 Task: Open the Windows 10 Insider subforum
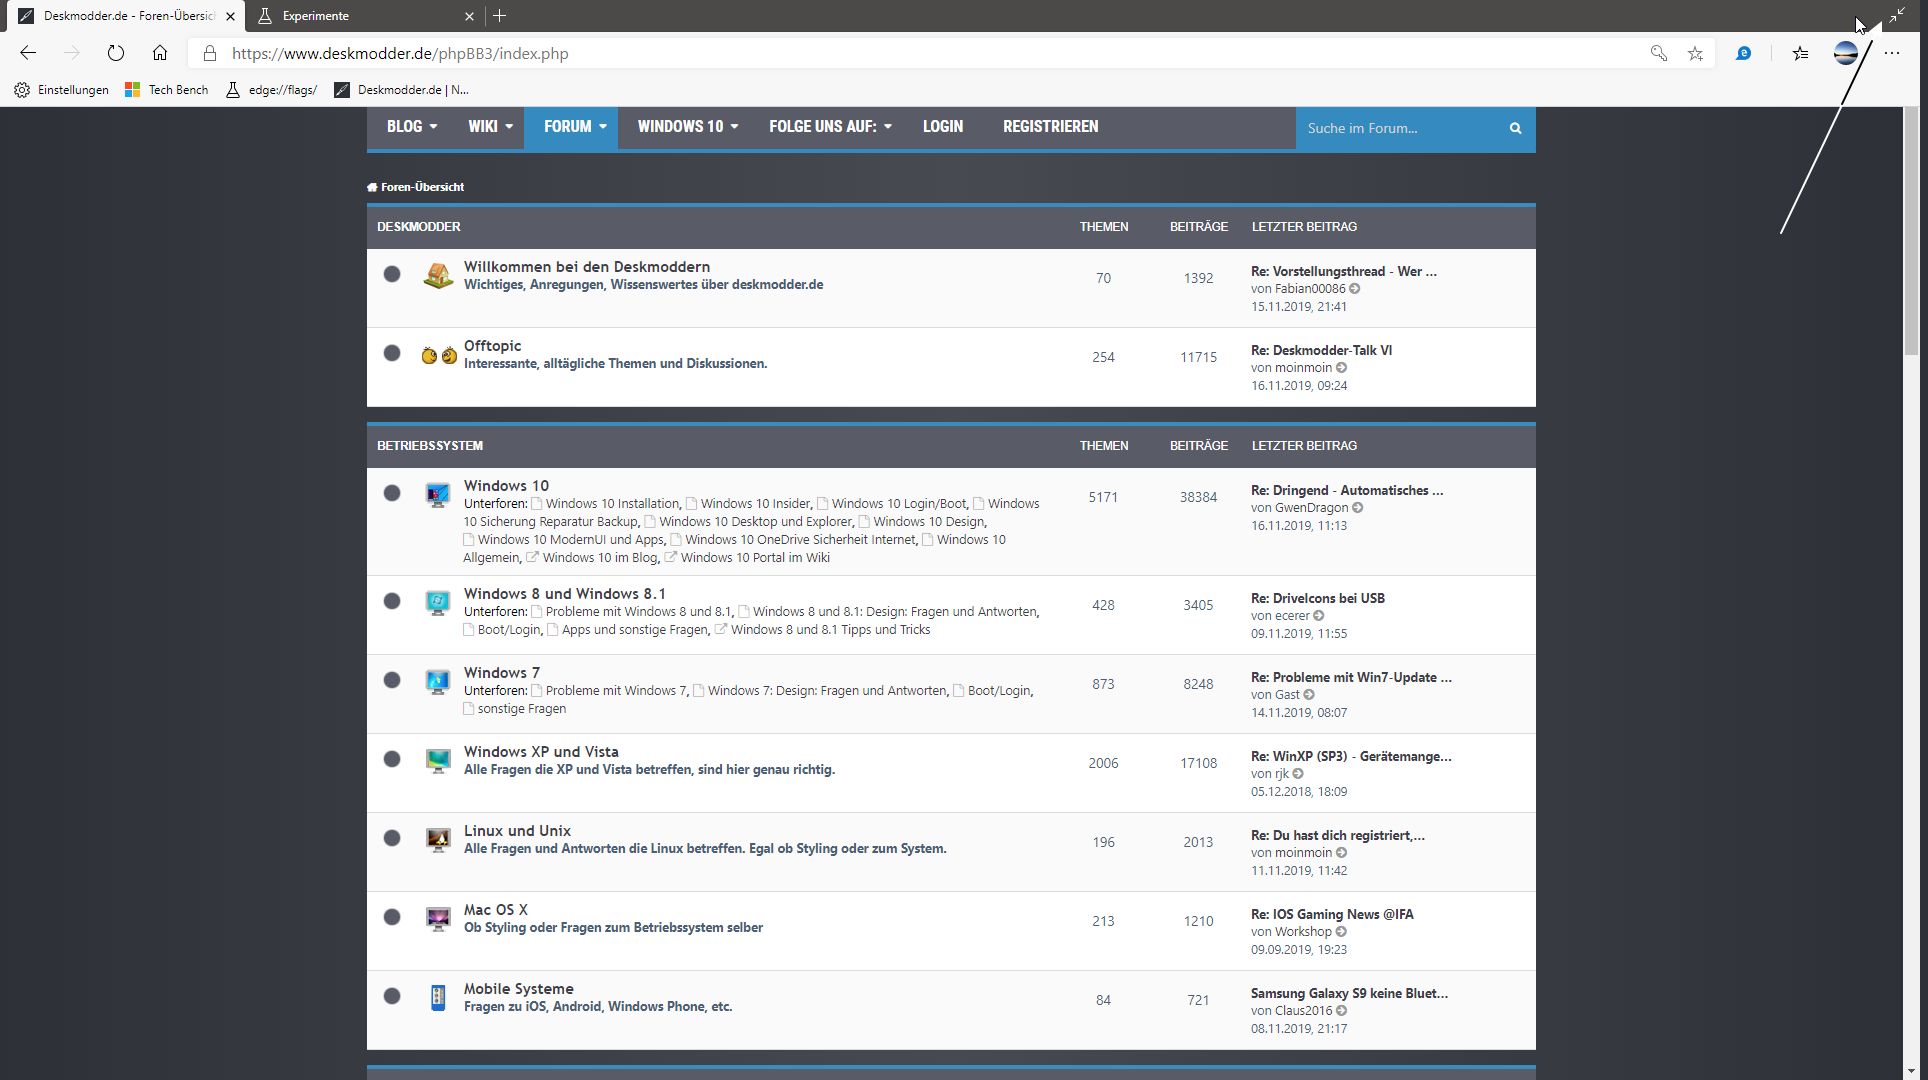tap(755, 504)
